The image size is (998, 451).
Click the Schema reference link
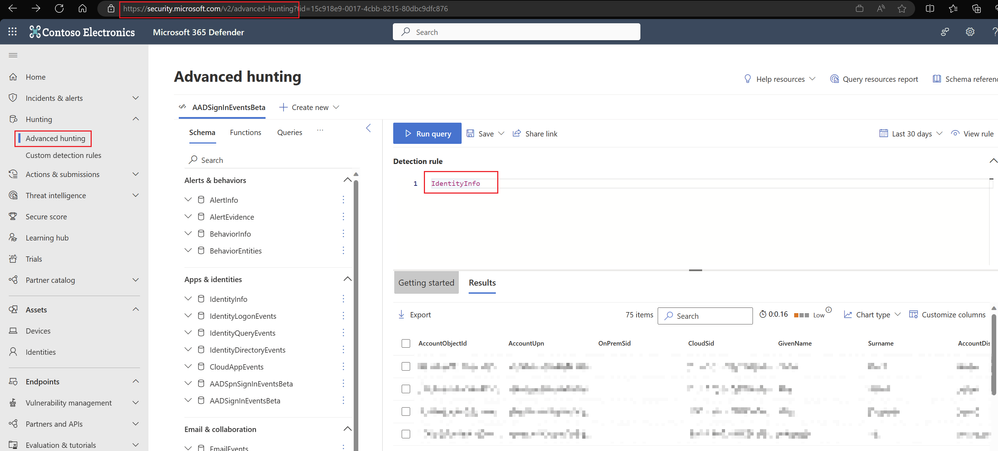point(965,80)
